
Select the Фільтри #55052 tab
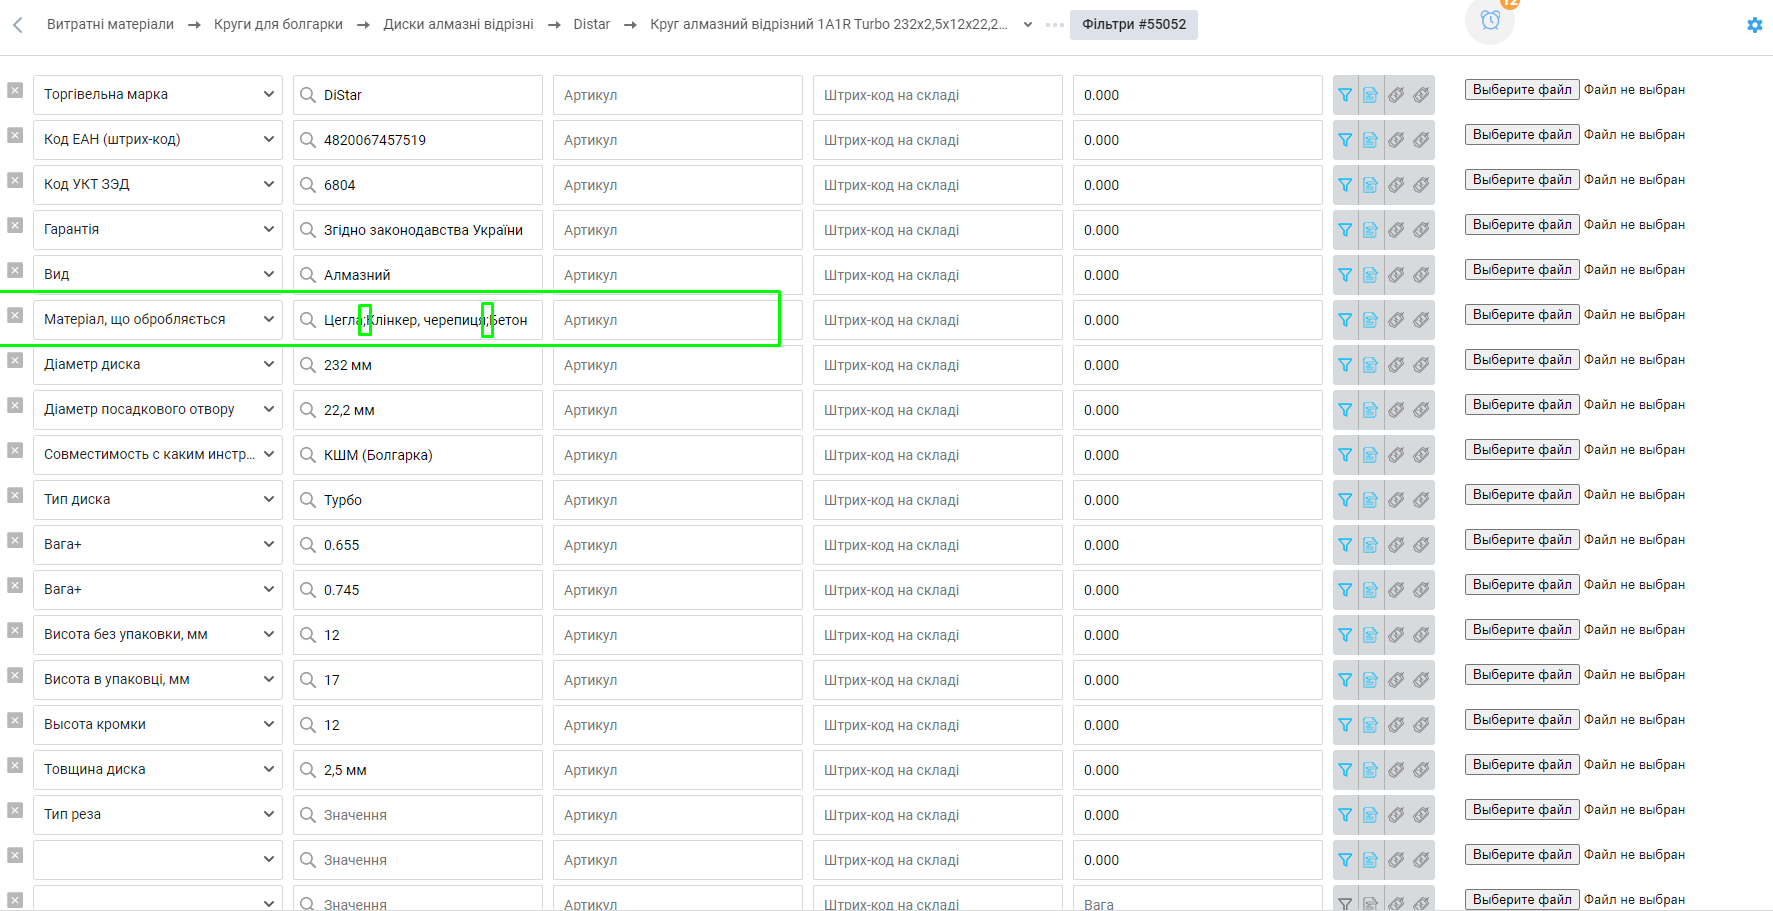pyautogui.click(x=1133, y=25)
